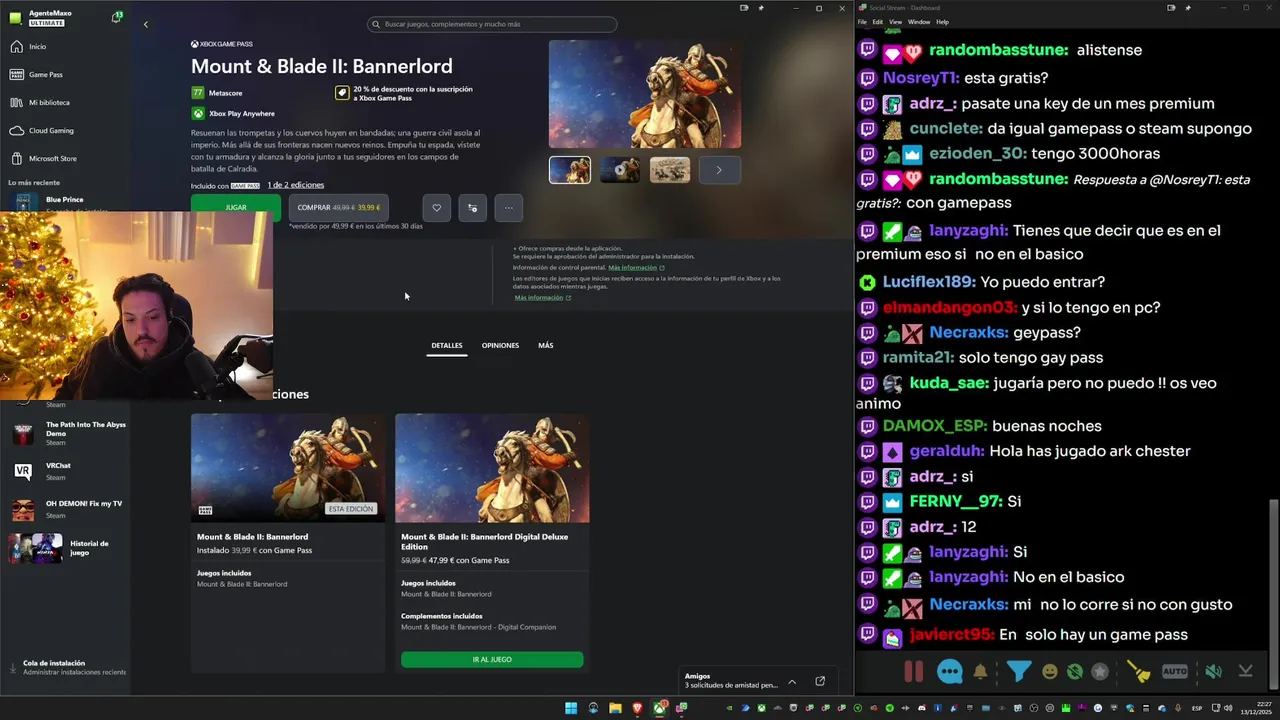Open Cloud Gaming in the sidebar
The image size is (1280, 720).
point(50,130)
